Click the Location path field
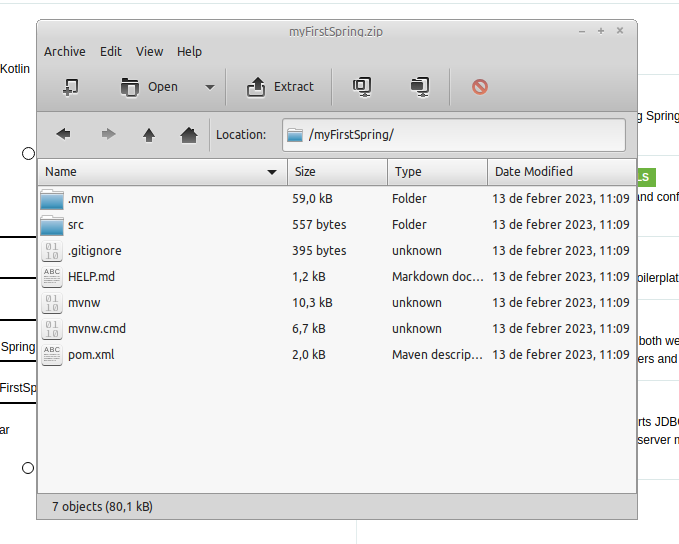This screenshot has height=544, width=679. tap(454, 135)
